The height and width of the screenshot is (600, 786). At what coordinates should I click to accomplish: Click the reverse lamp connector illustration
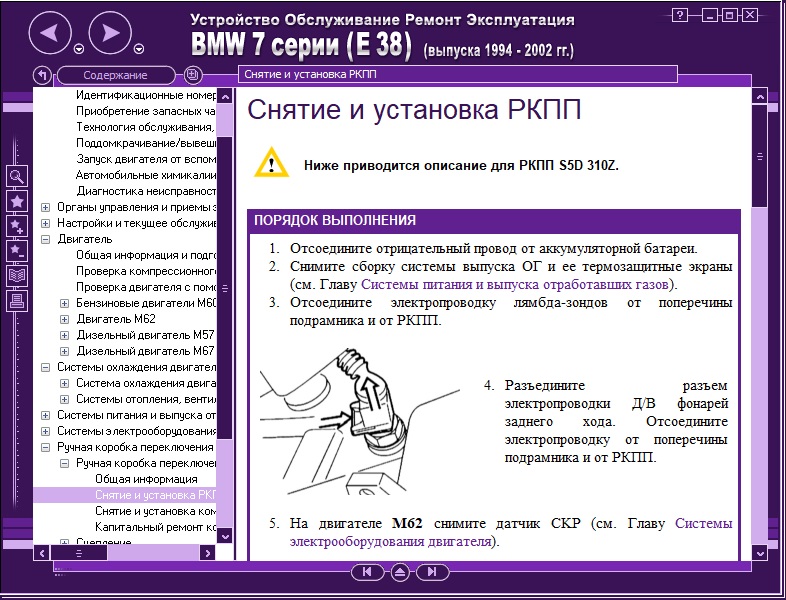click(360, 420)
